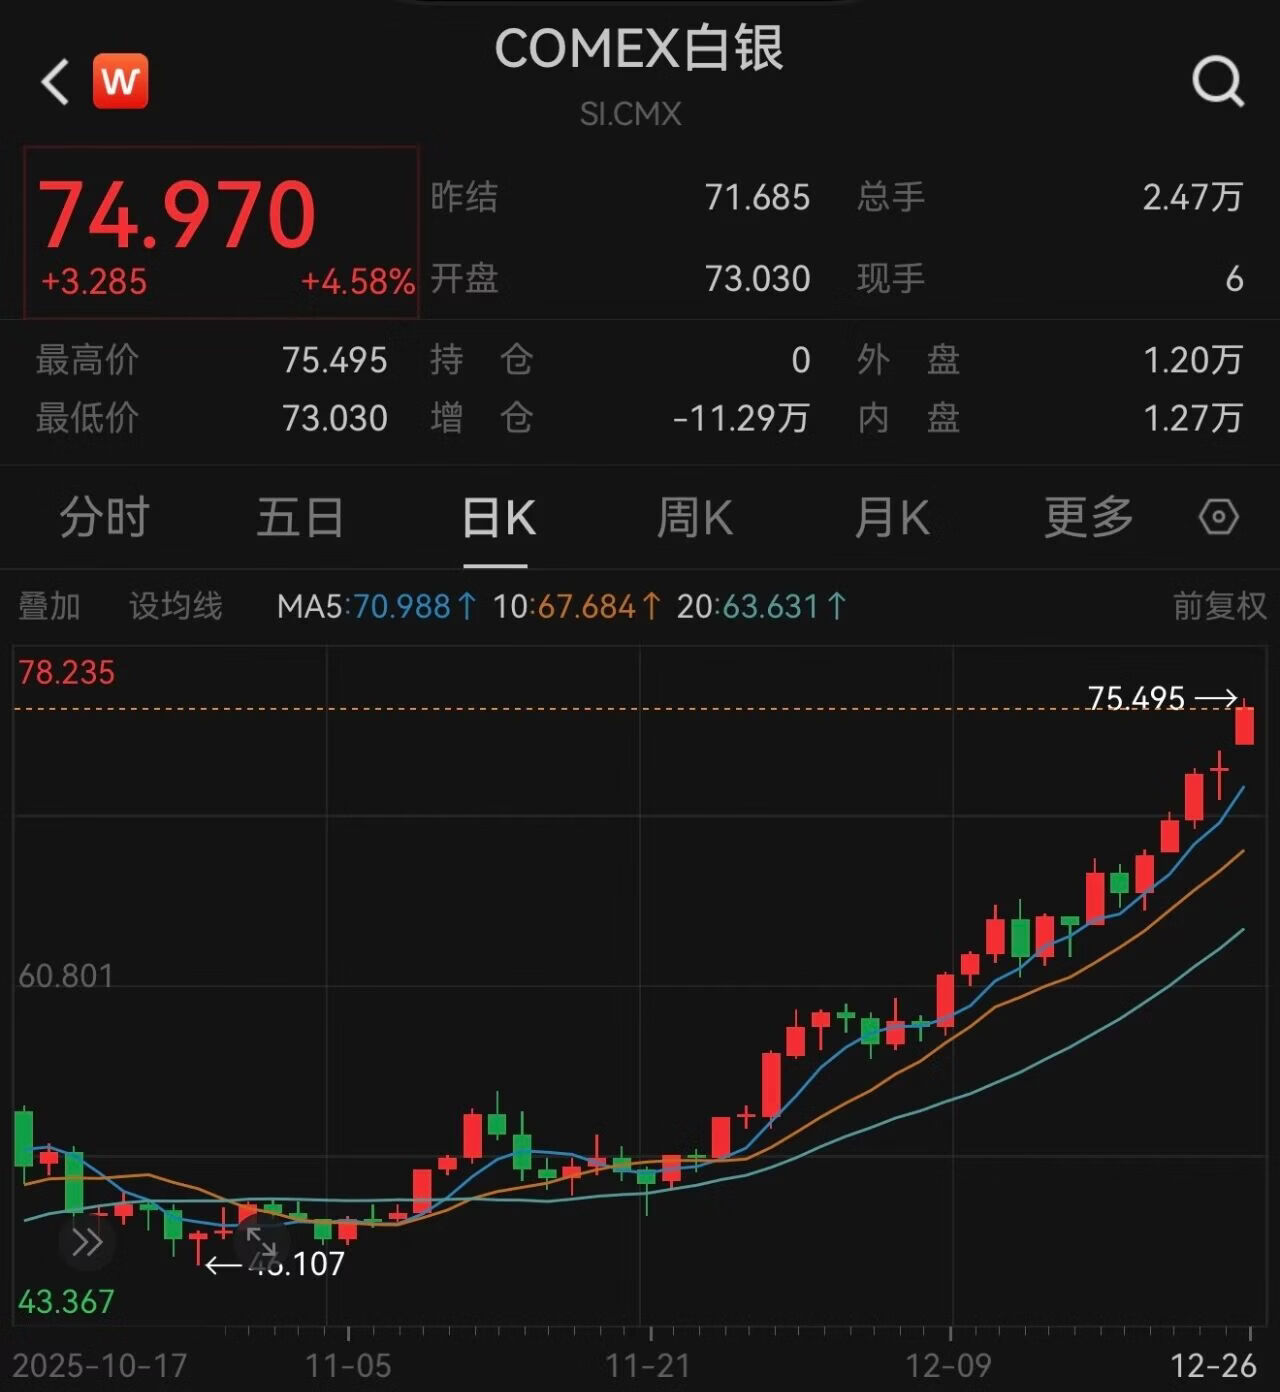The width and height of the screenshot is (1280, 1392).
Task: Tap the MA10 value 67.684
Action: 586,606
